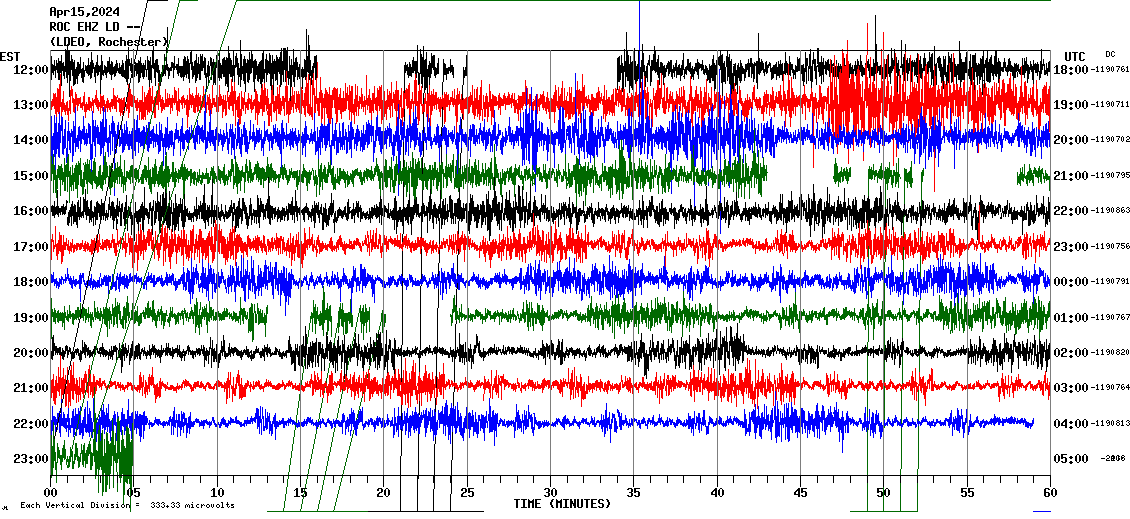Click the 05:00 UTC row label

(1070, 459)
